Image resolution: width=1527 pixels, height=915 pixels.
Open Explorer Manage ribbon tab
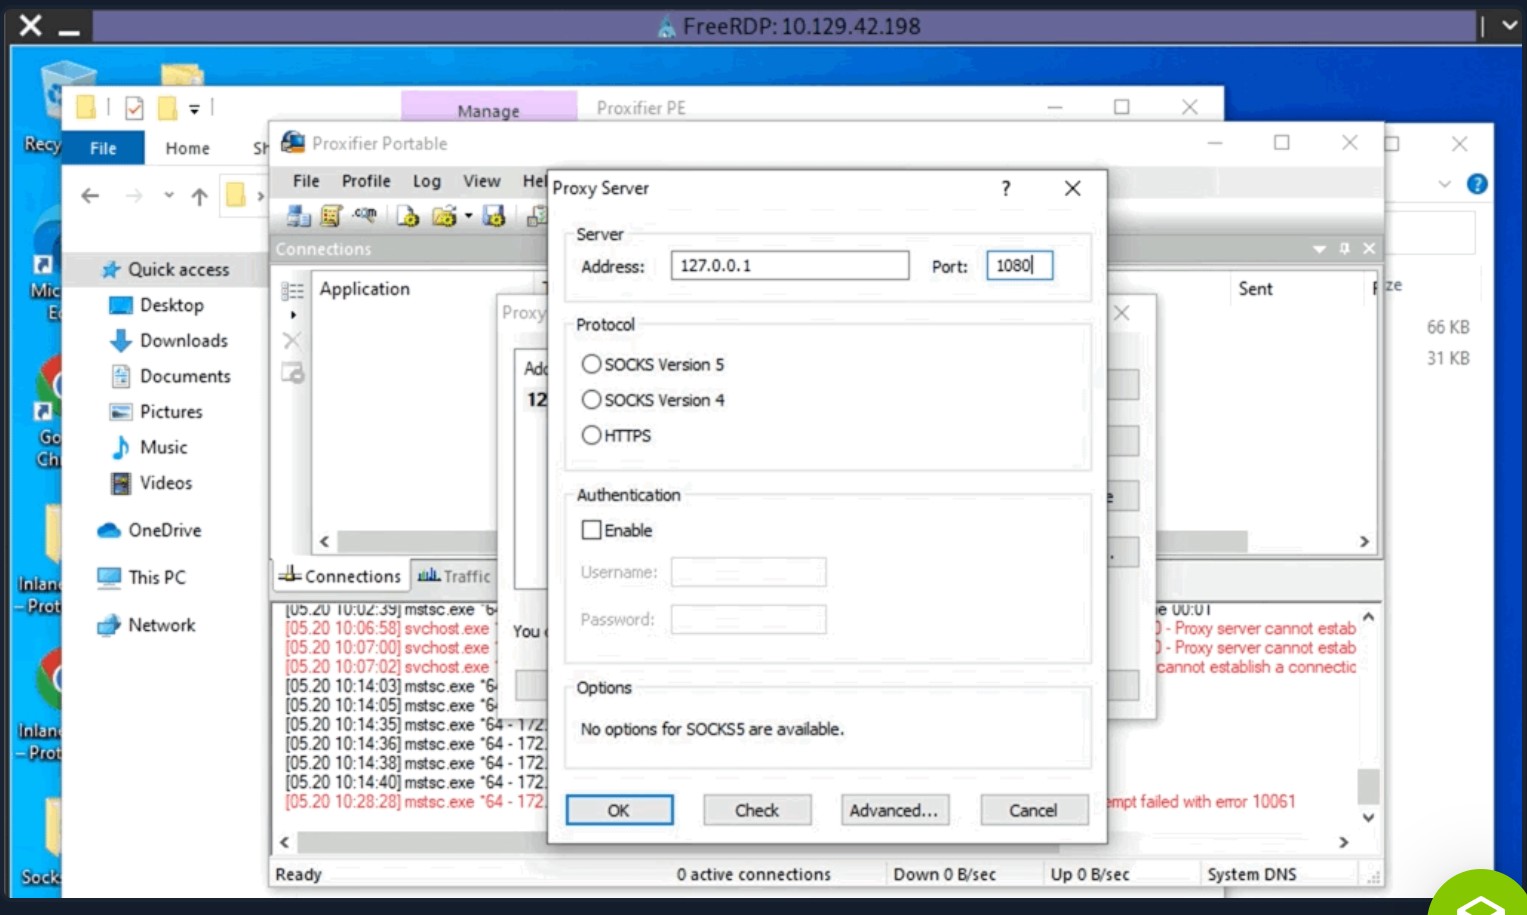tap(488, 110)
